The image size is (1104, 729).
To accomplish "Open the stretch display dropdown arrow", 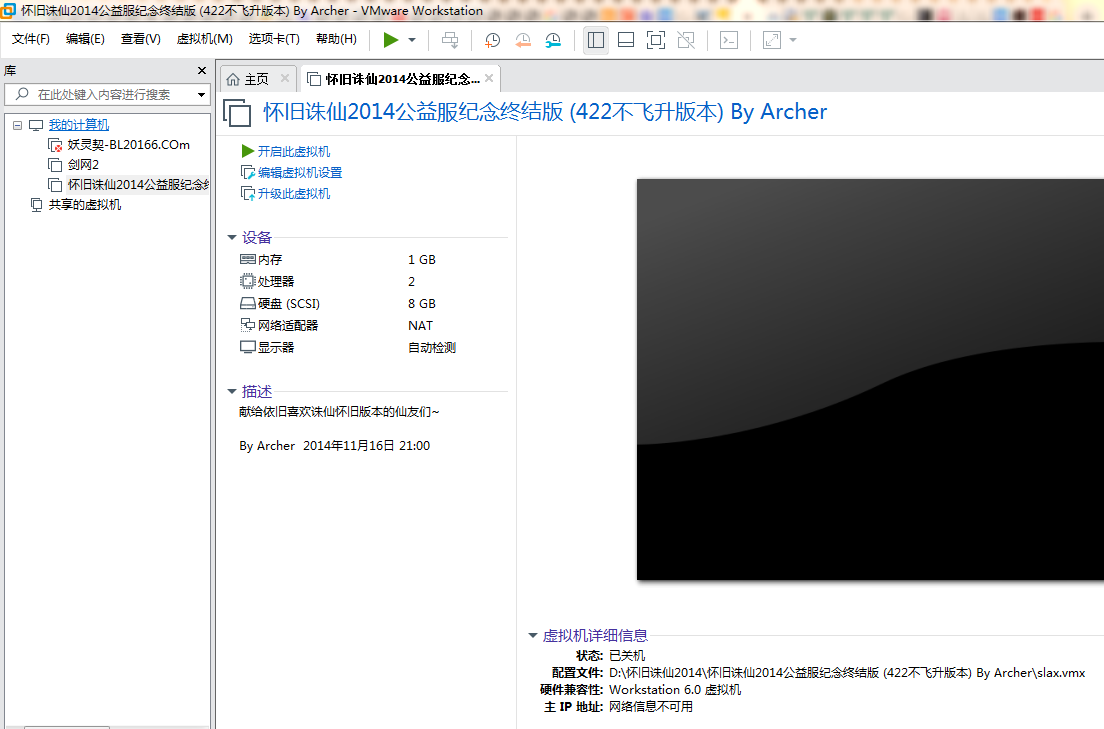I will pos(793,40).
